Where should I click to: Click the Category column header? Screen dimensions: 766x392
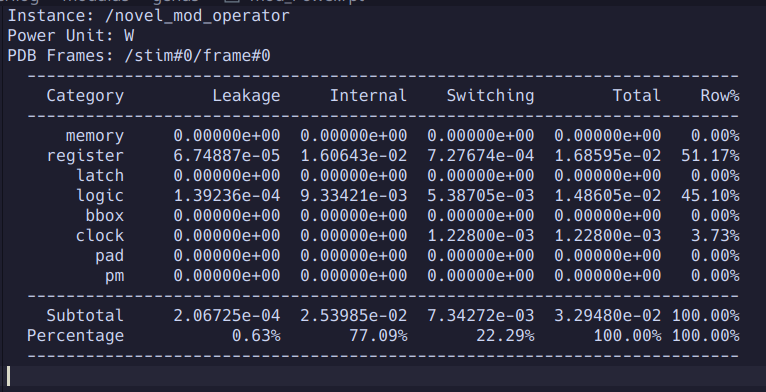point(85,96)
